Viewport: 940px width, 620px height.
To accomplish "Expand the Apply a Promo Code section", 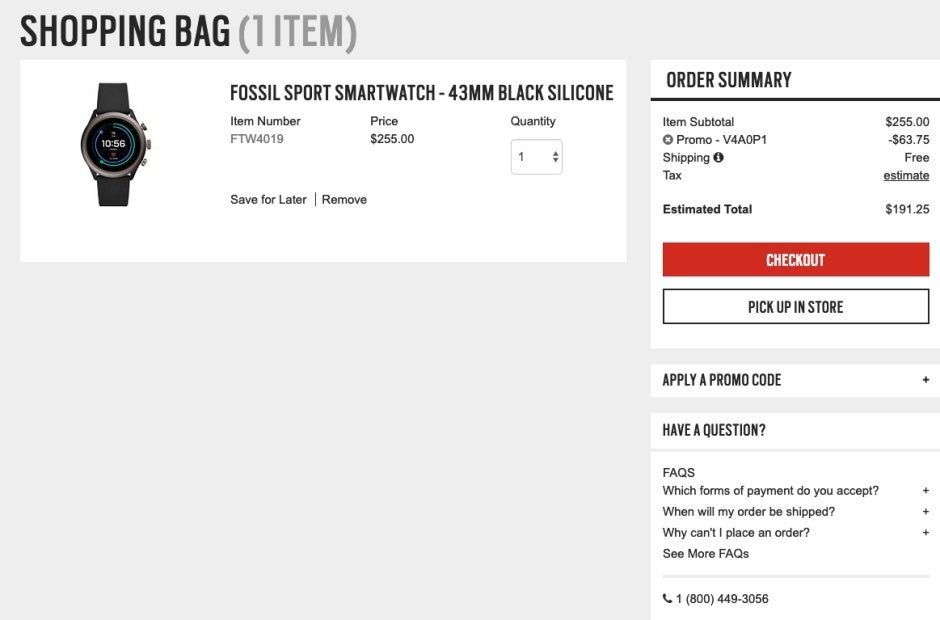I will [x=926, y=380].
